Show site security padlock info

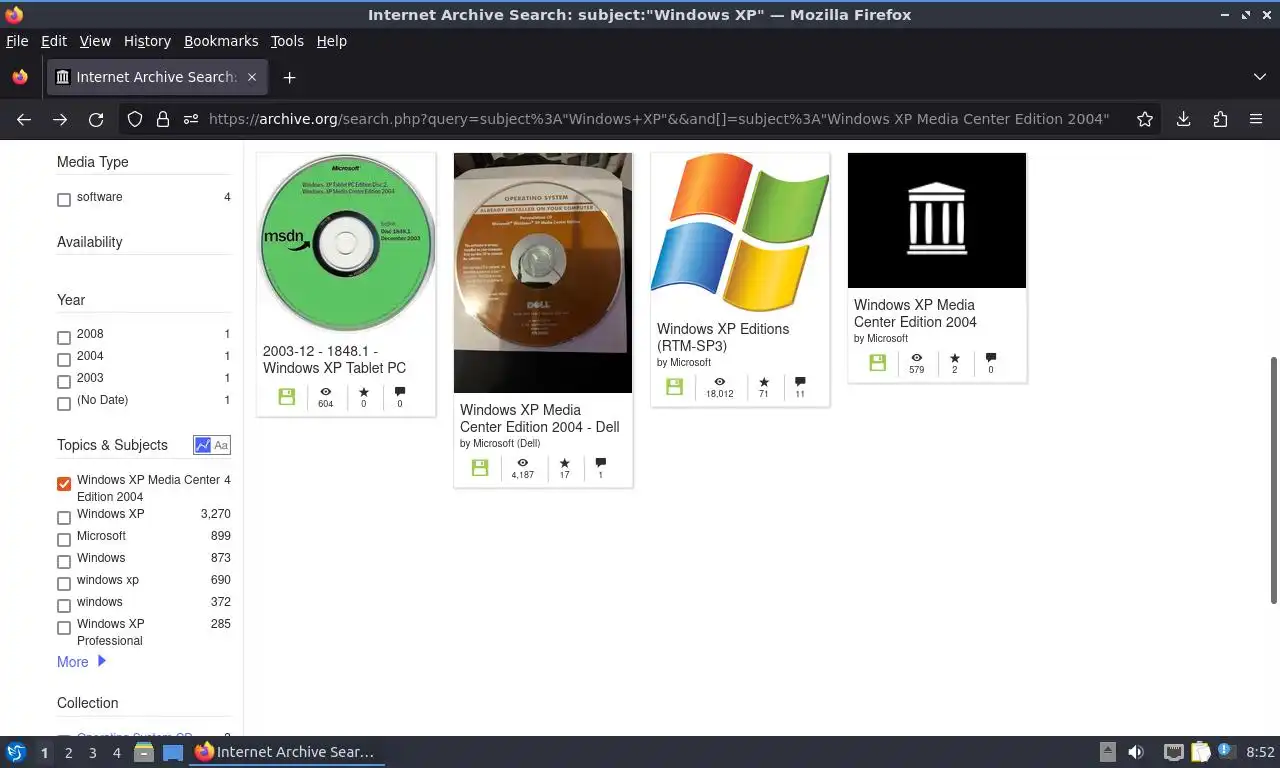click(x=163, y=119)
